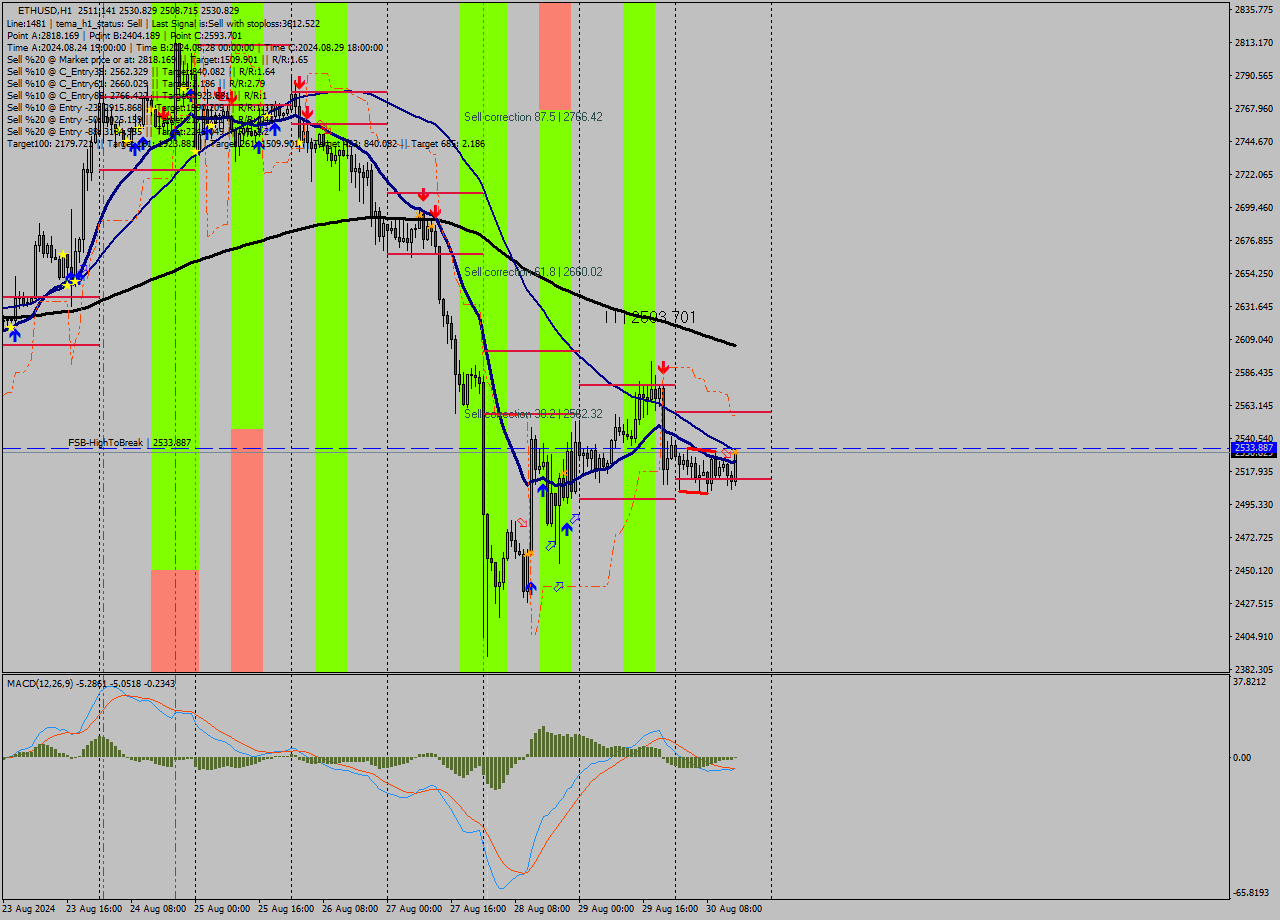Select the 28 Aug 08:00 time label
Screen dimensions: 1280x920
pos(542,909)
